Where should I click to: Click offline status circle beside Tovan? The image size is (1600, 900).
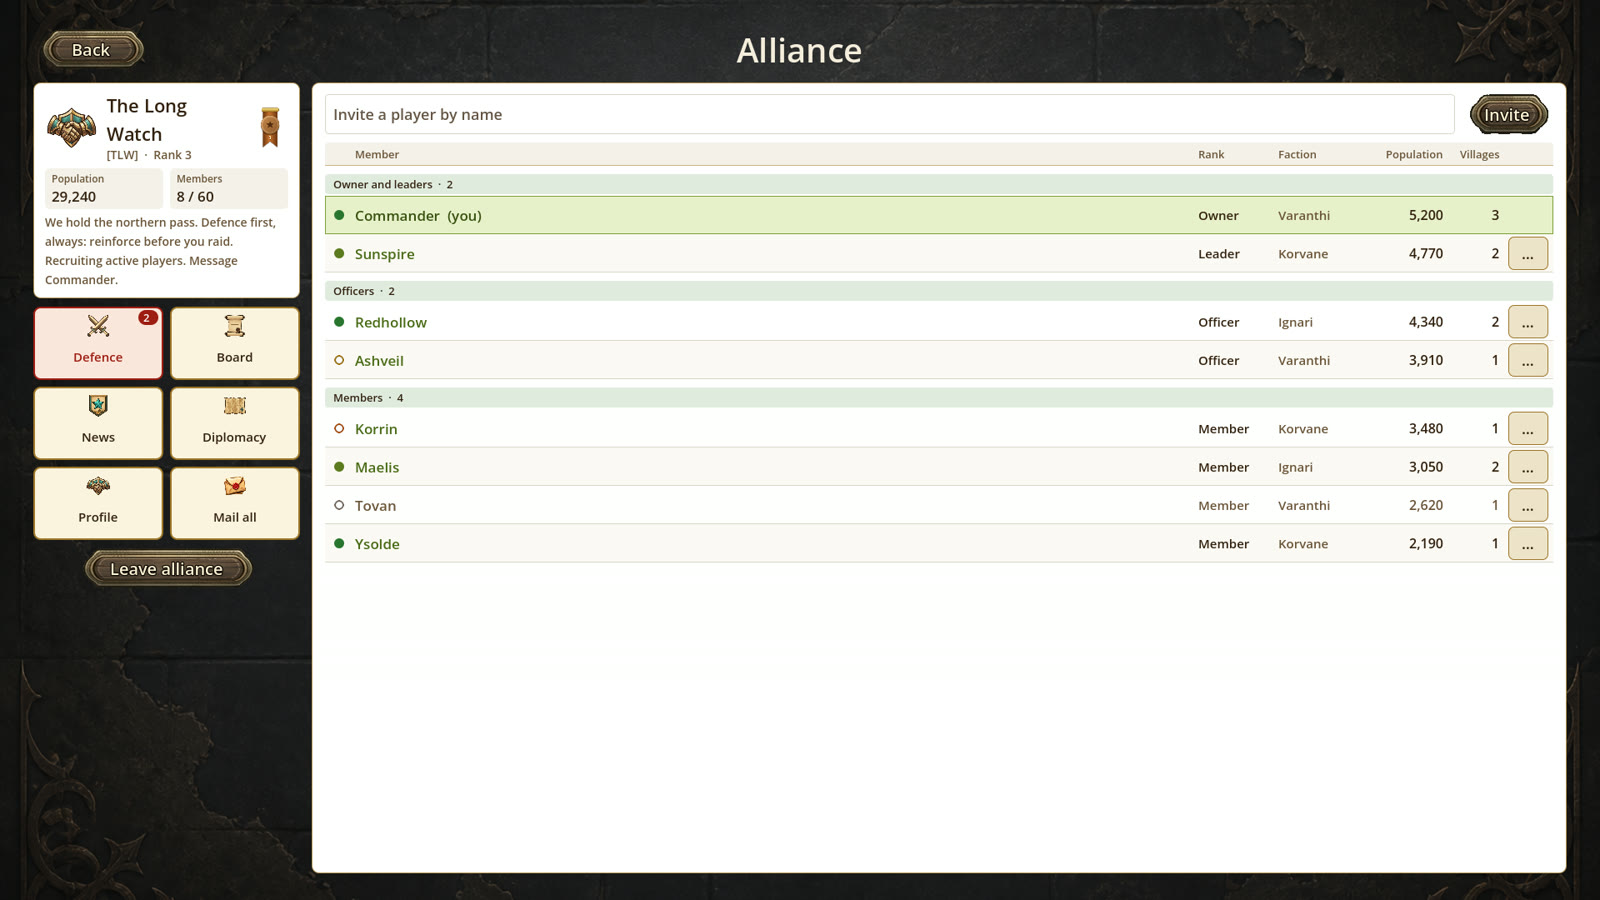tap(339, 505)
